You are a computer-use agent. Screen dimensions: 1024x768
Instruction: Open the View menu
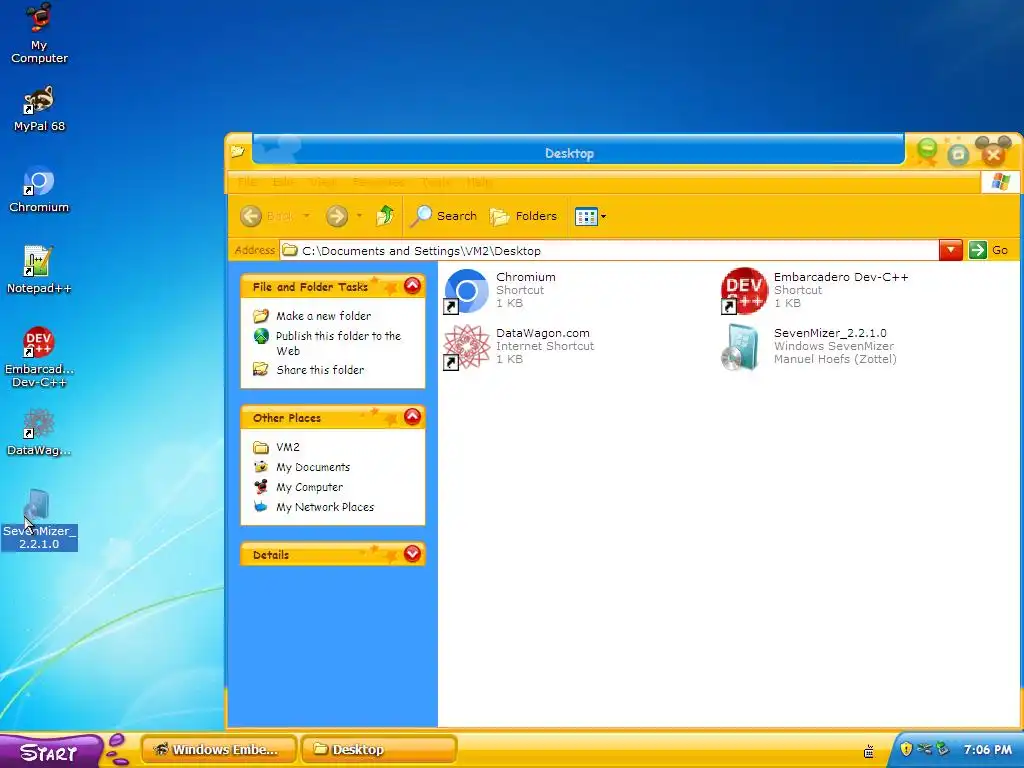pos(323,182)
